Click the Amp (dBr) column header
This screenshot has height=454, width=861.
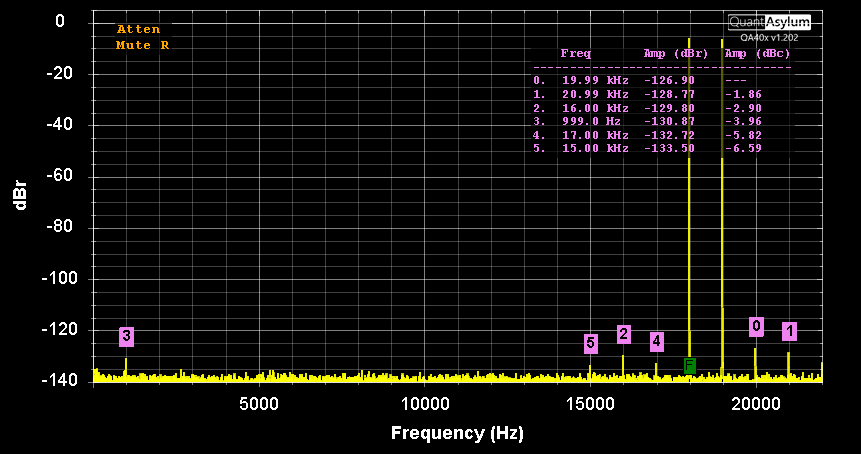[676, 54]
